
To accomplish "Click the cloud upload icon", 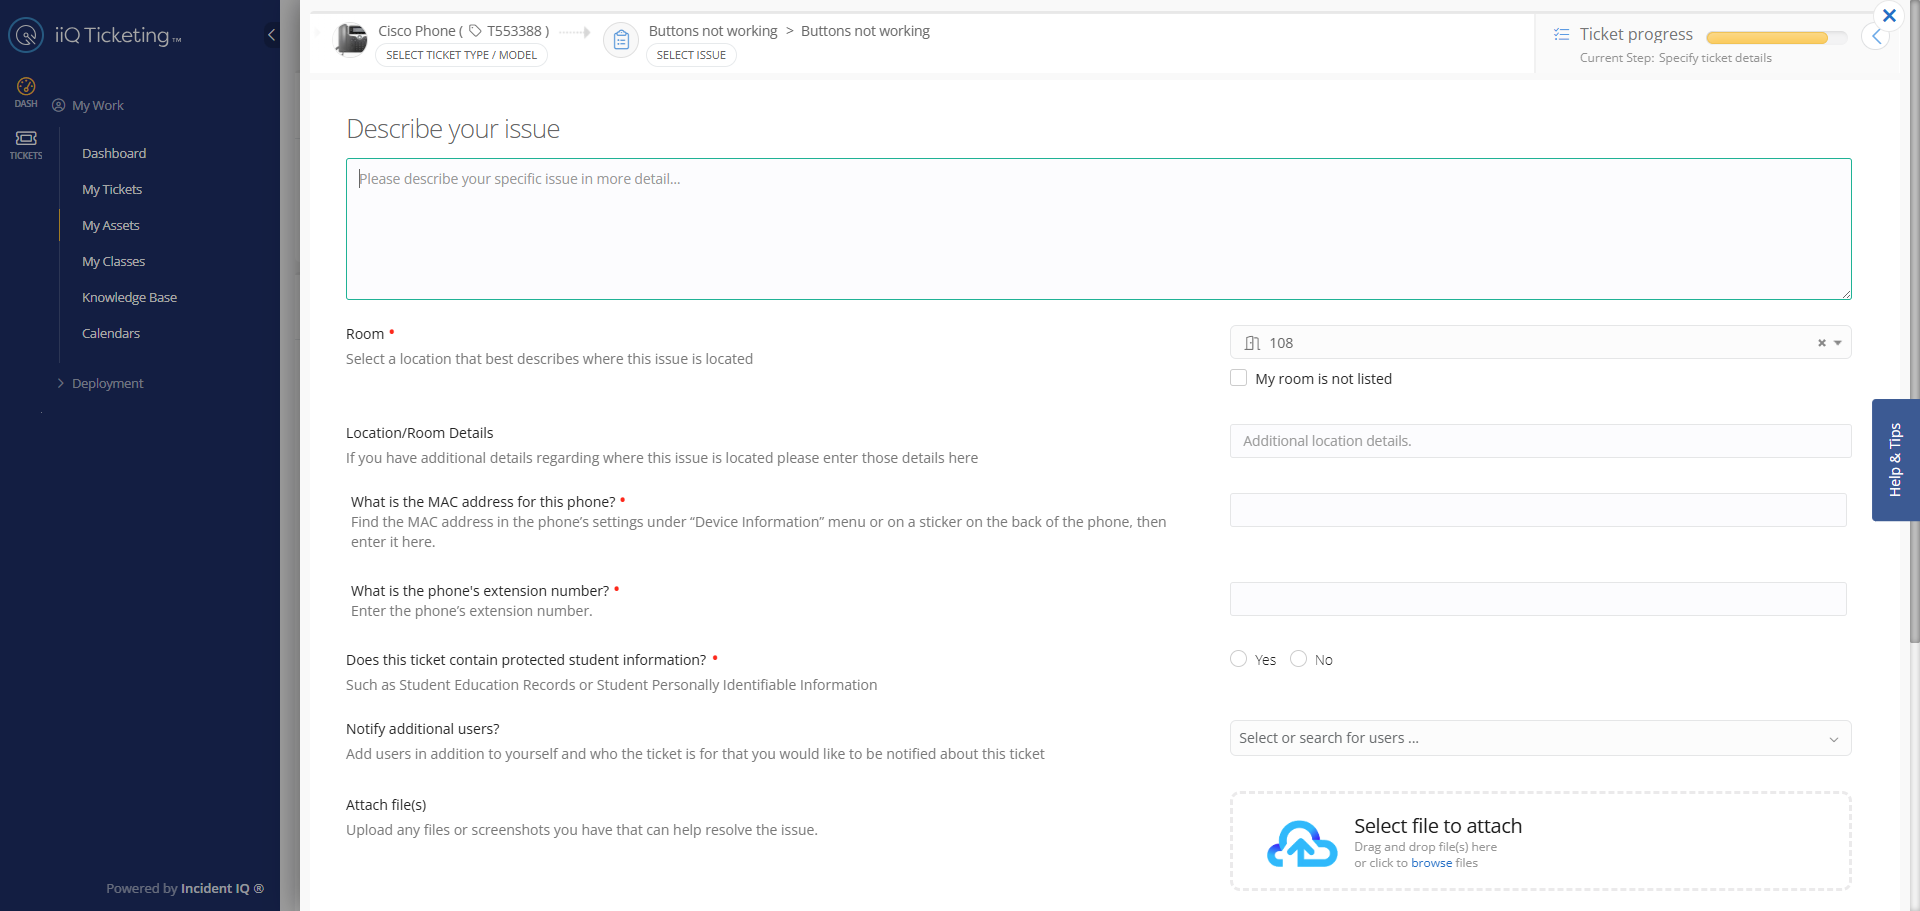I will pyautogui.click(x=1301, y=844).
